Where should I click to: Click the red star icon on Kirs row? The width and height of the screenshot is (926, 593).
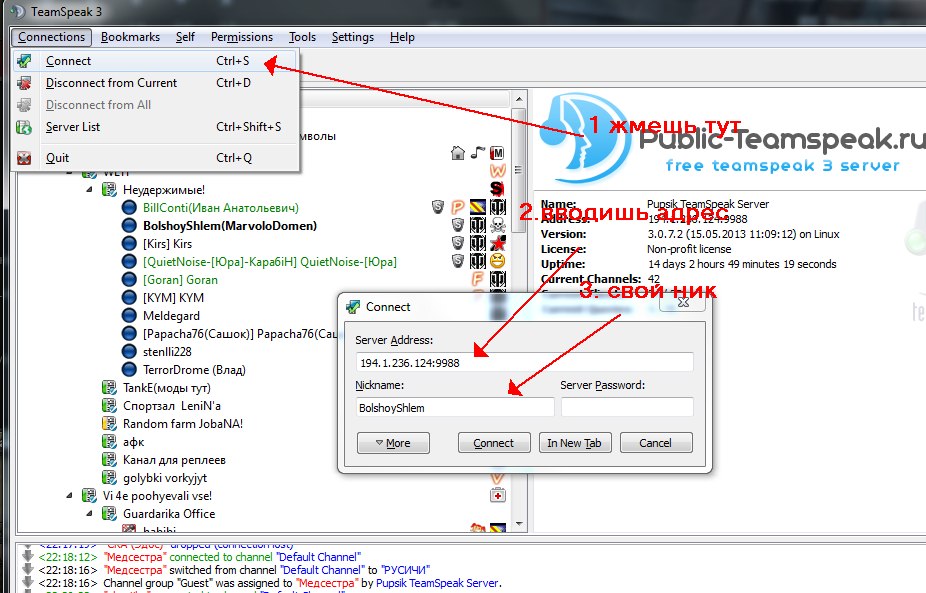coord(498,243)
